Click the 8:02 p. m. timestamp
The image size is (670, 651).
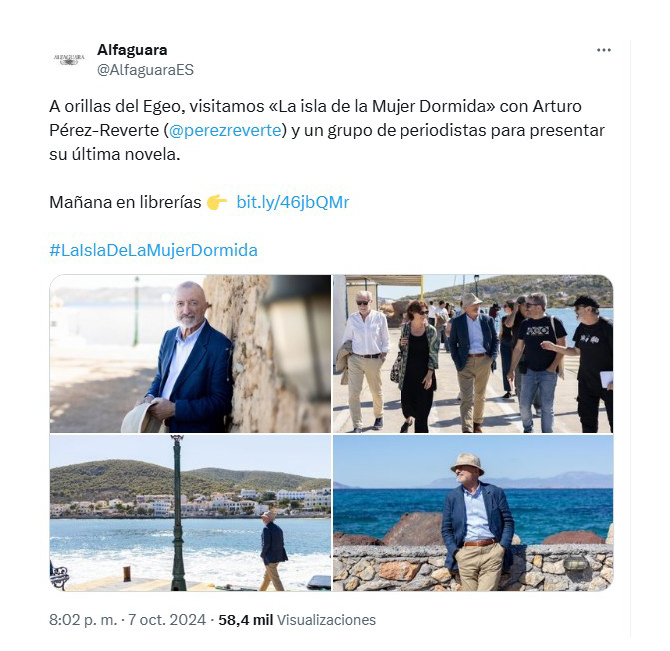83,620
